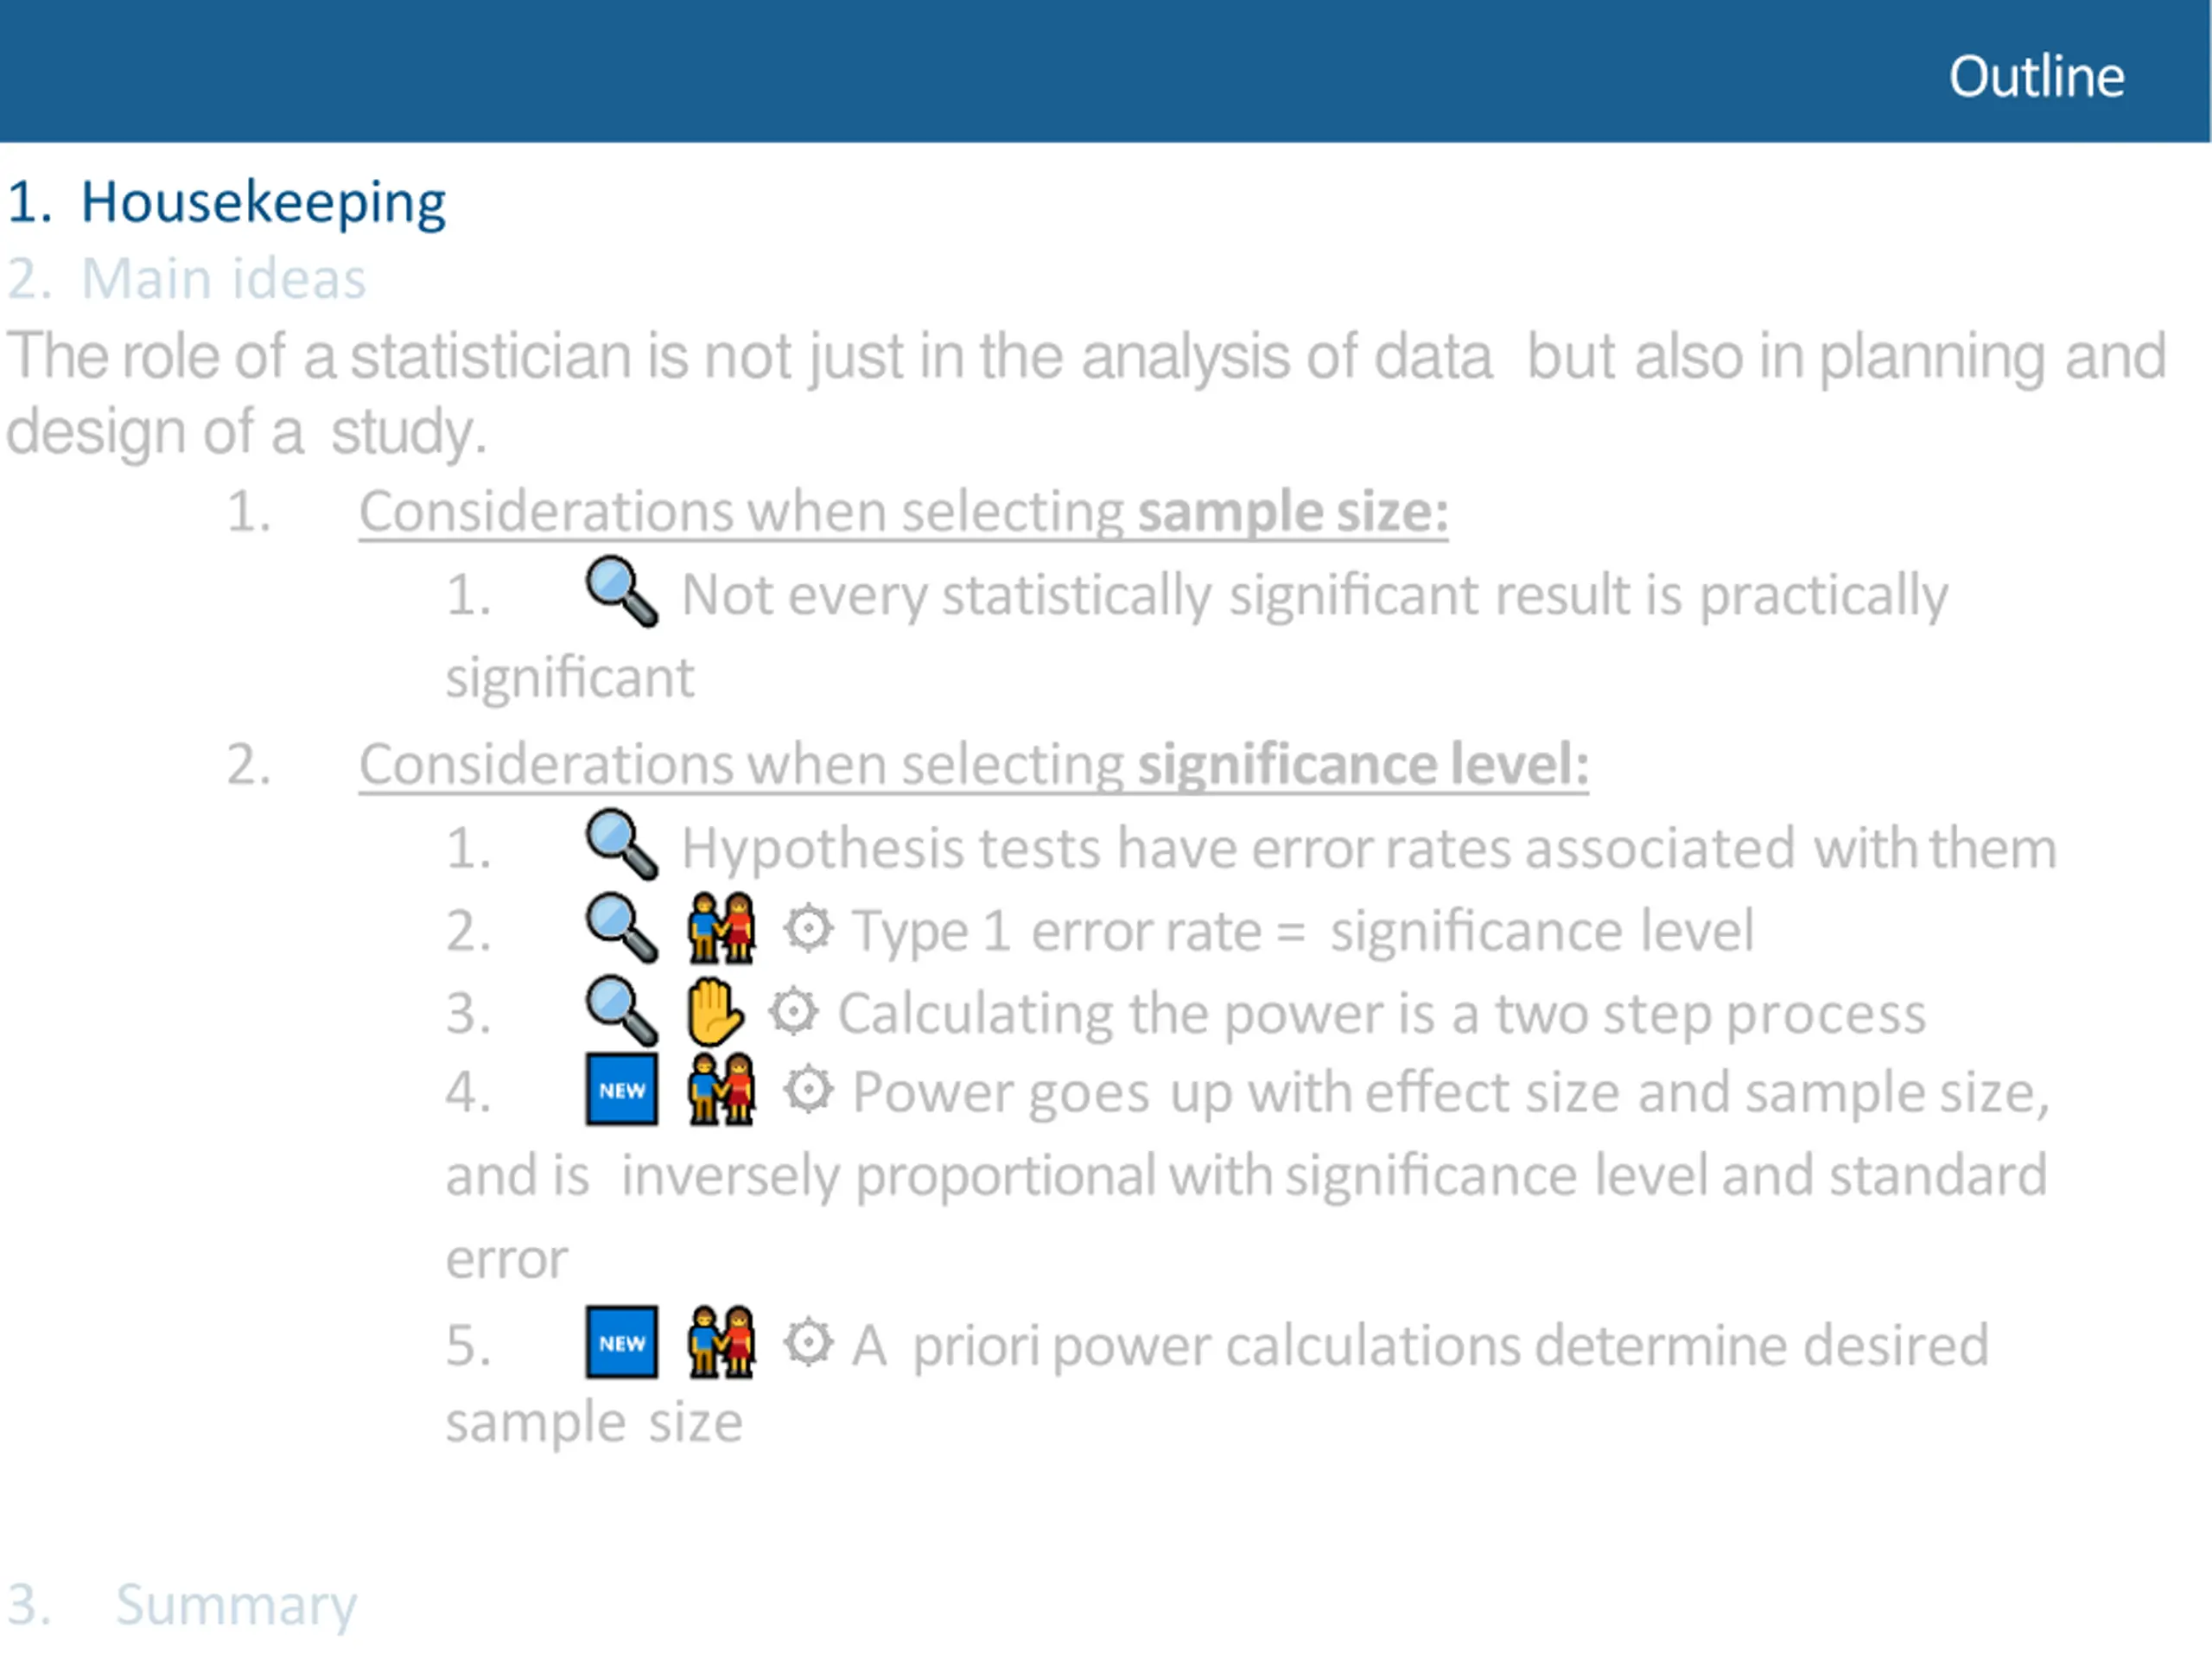Click magnifying glass icon beside 'Not every statistically'

click(x=621, y=592)
